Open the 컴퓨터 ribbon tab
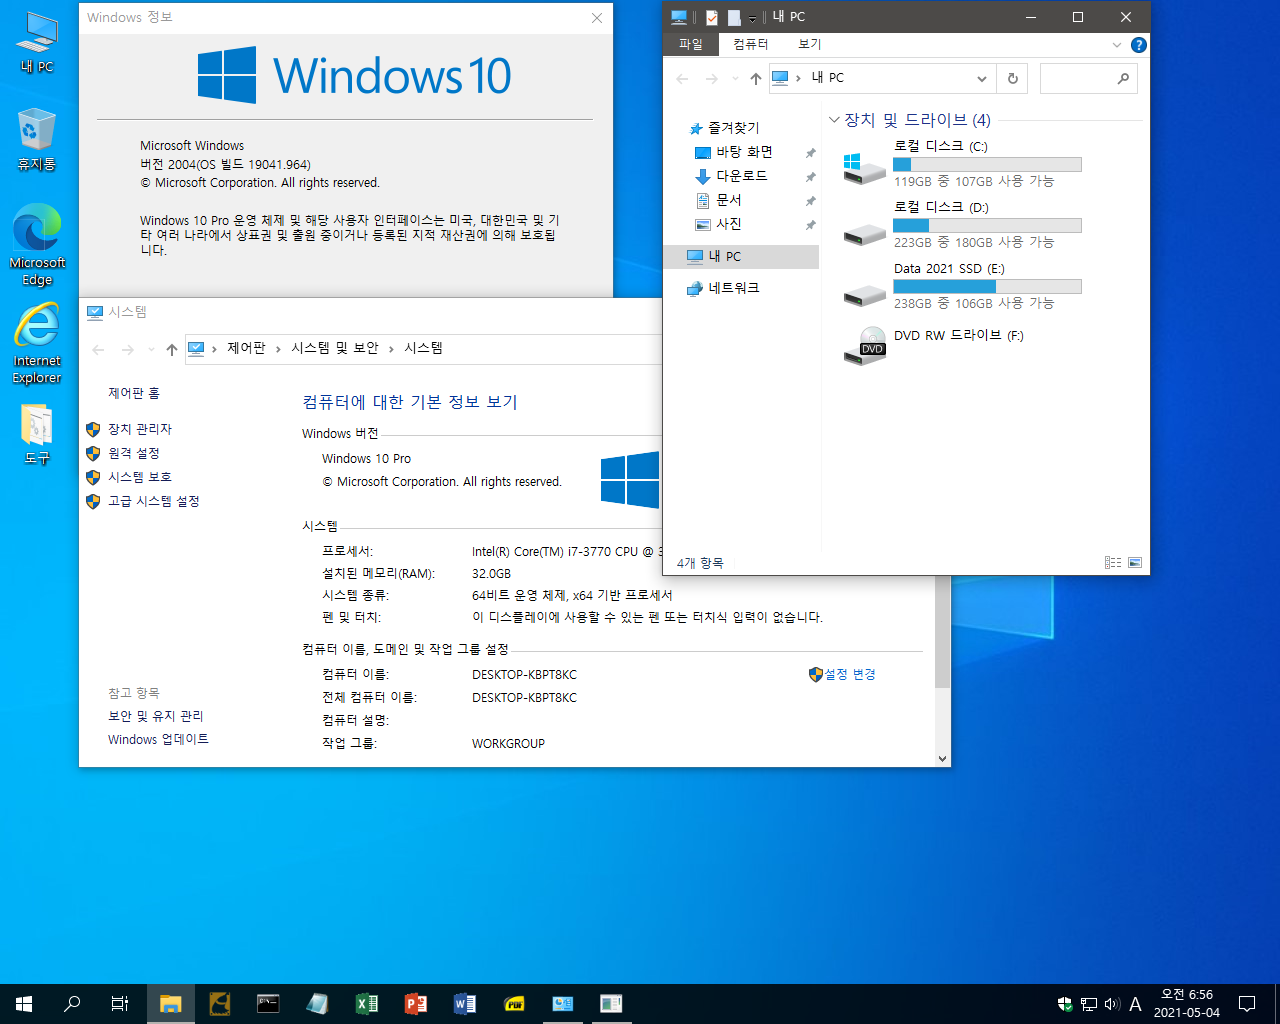 tap(750, 45)
